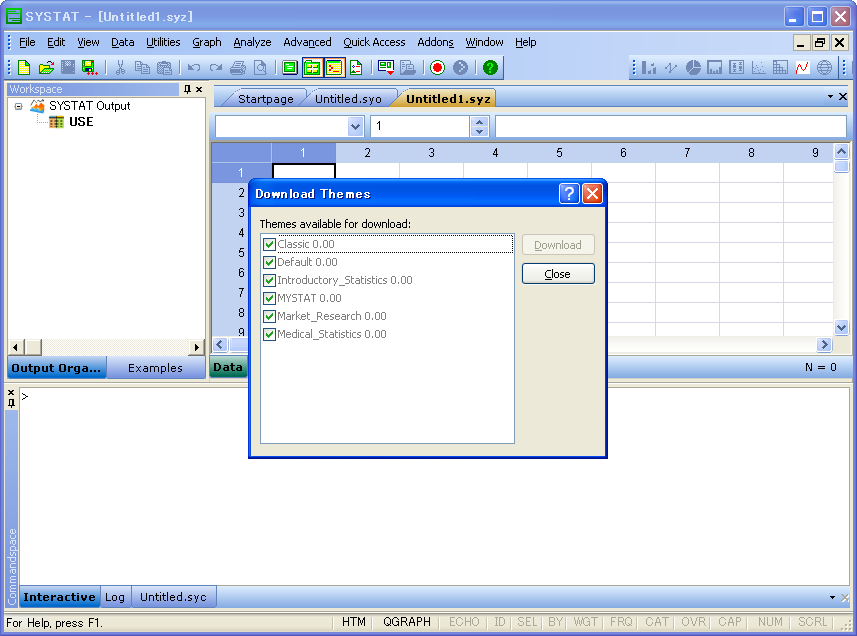Uncheck the Medical_Statistics 0.00 checkbox
Screen dimensions: 857x636
click(x=269, y=334)
